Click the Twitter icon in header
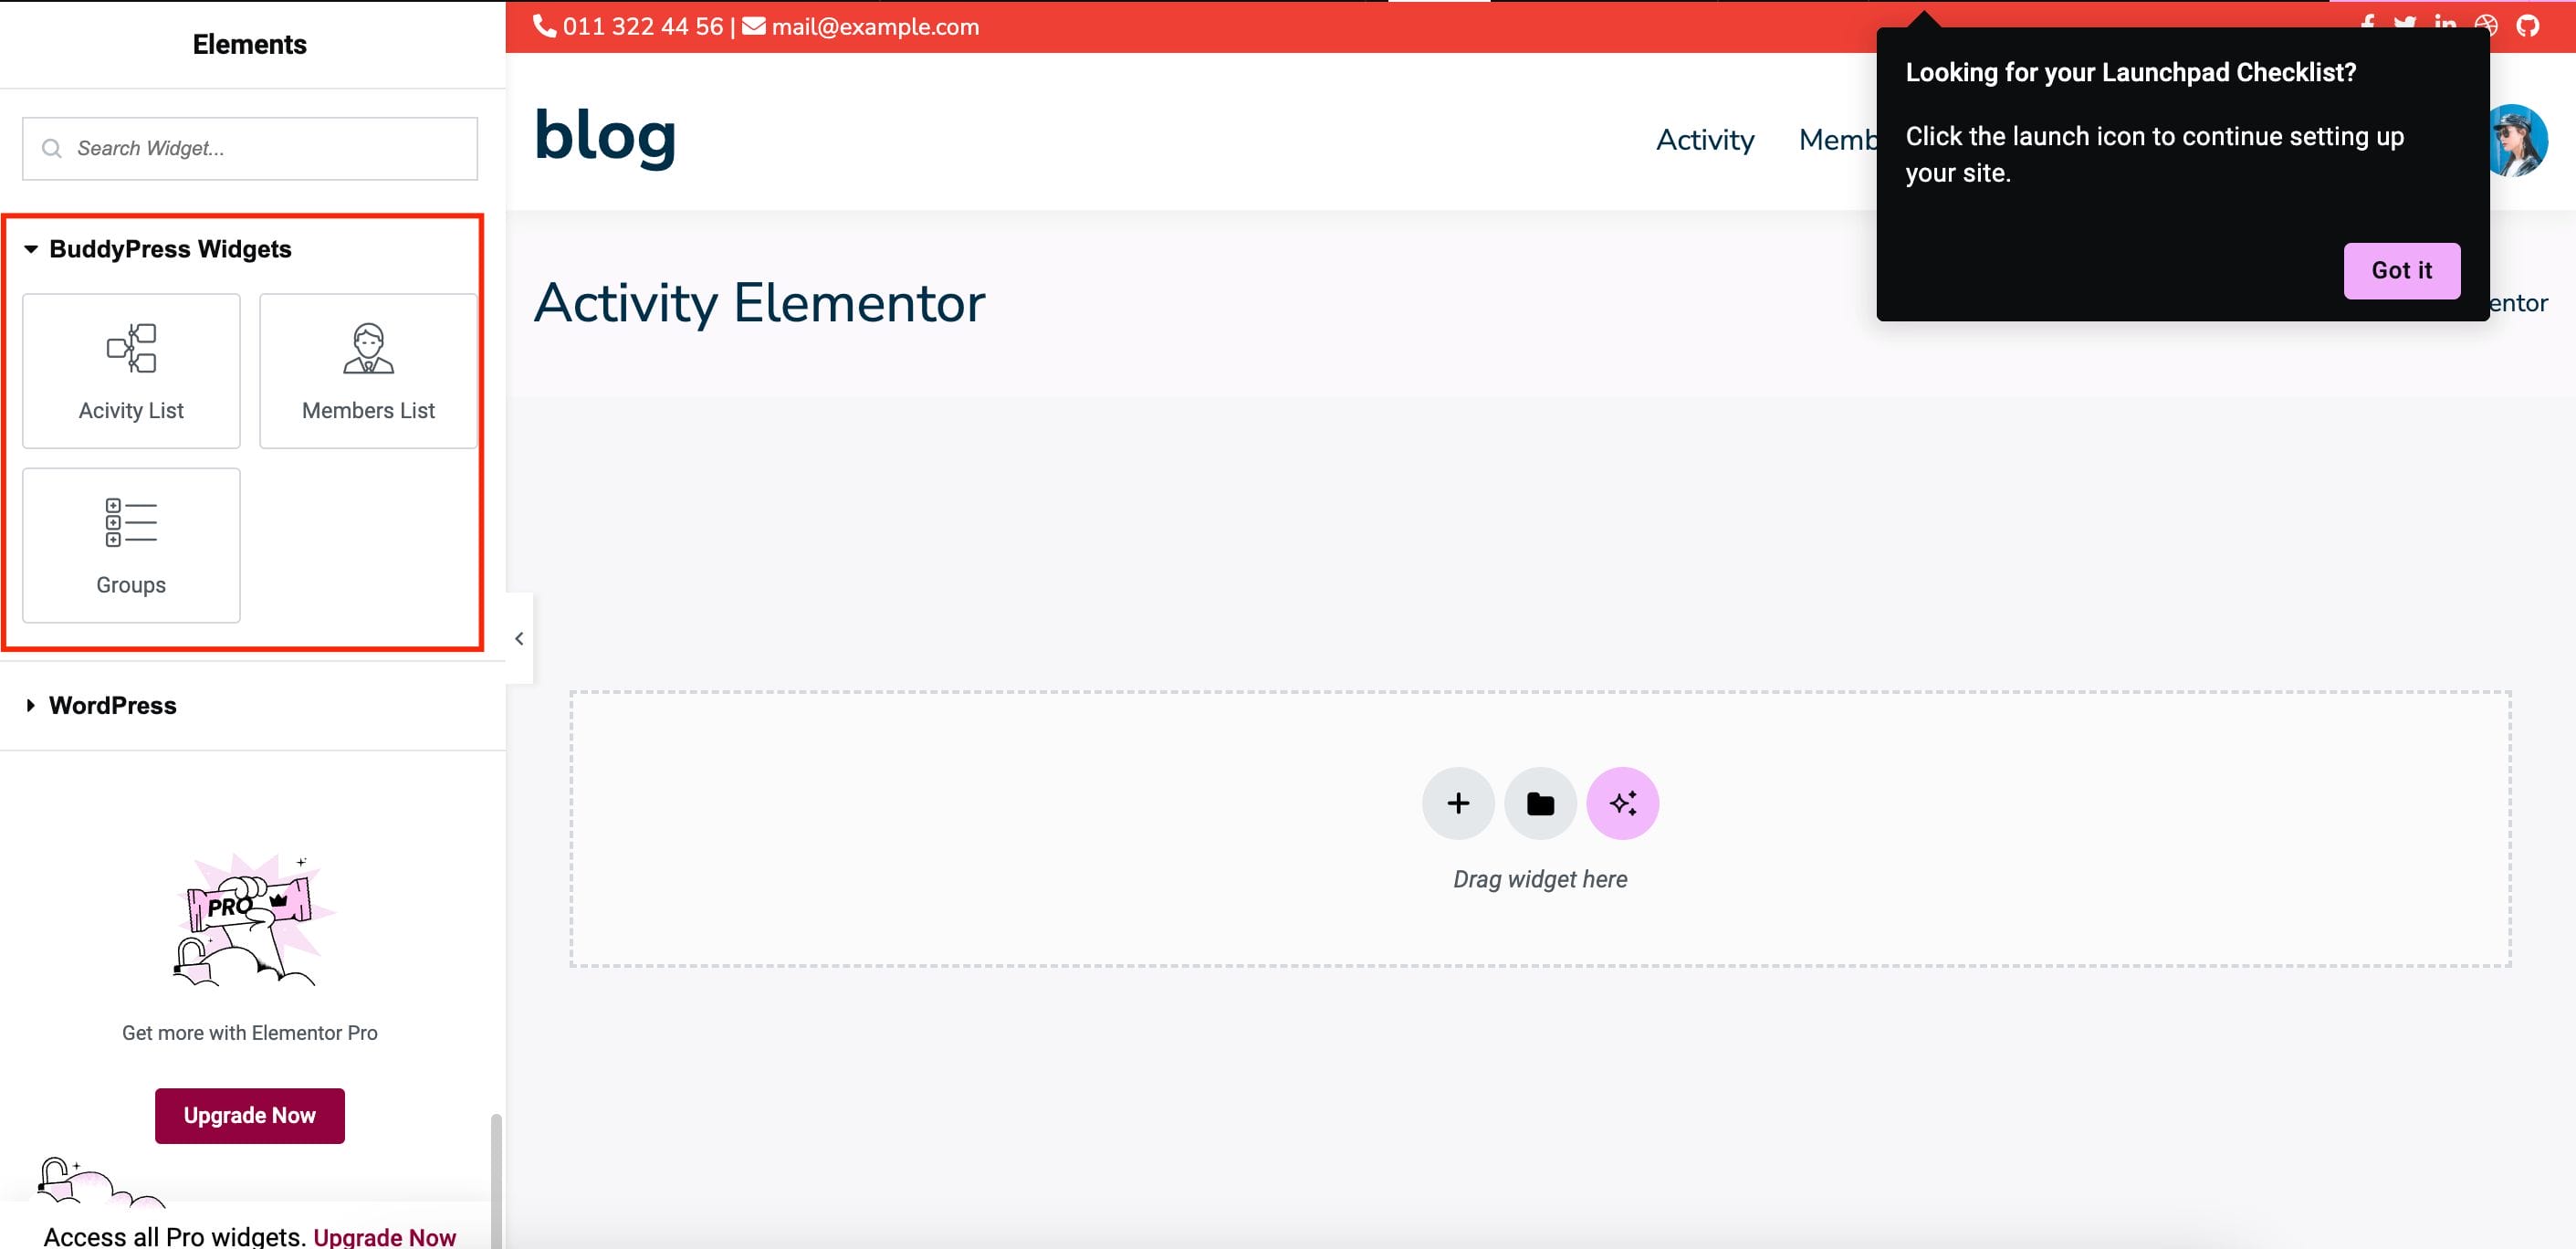This screenshot has width=2576, height=1249. click(x=2404, y=22)
